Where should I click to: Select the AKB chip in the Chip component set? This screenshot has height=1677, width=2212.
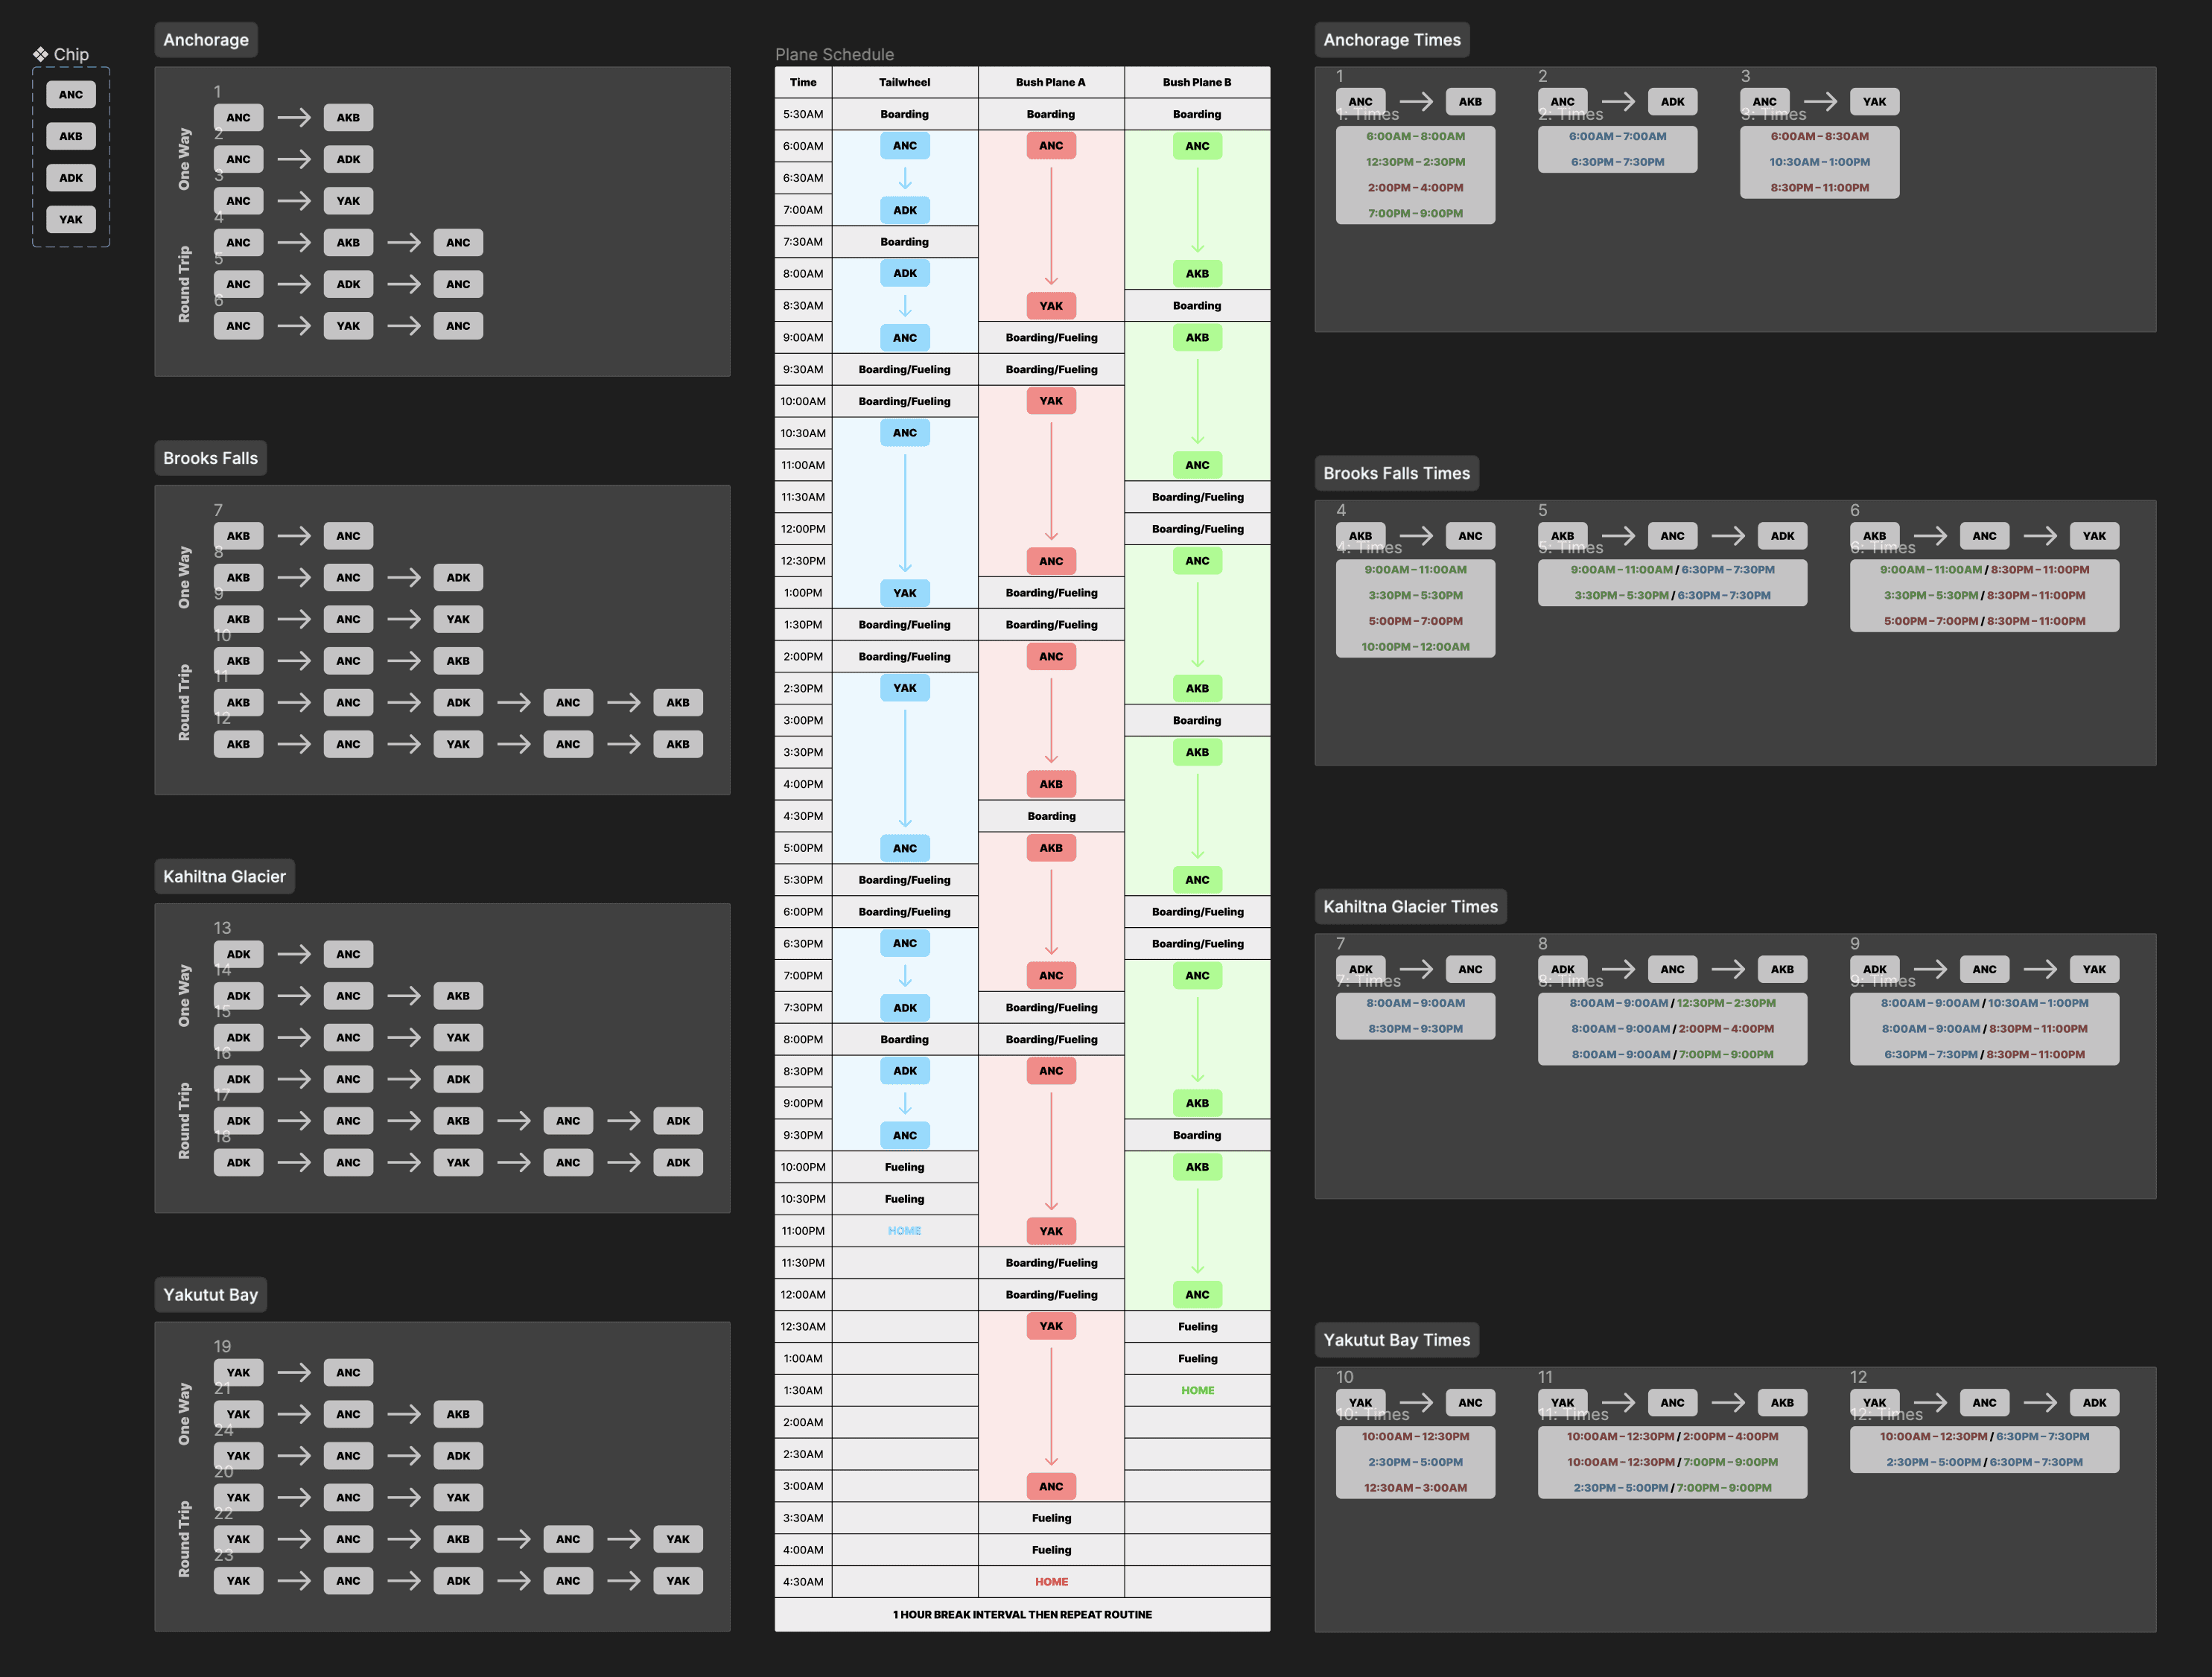71,136
